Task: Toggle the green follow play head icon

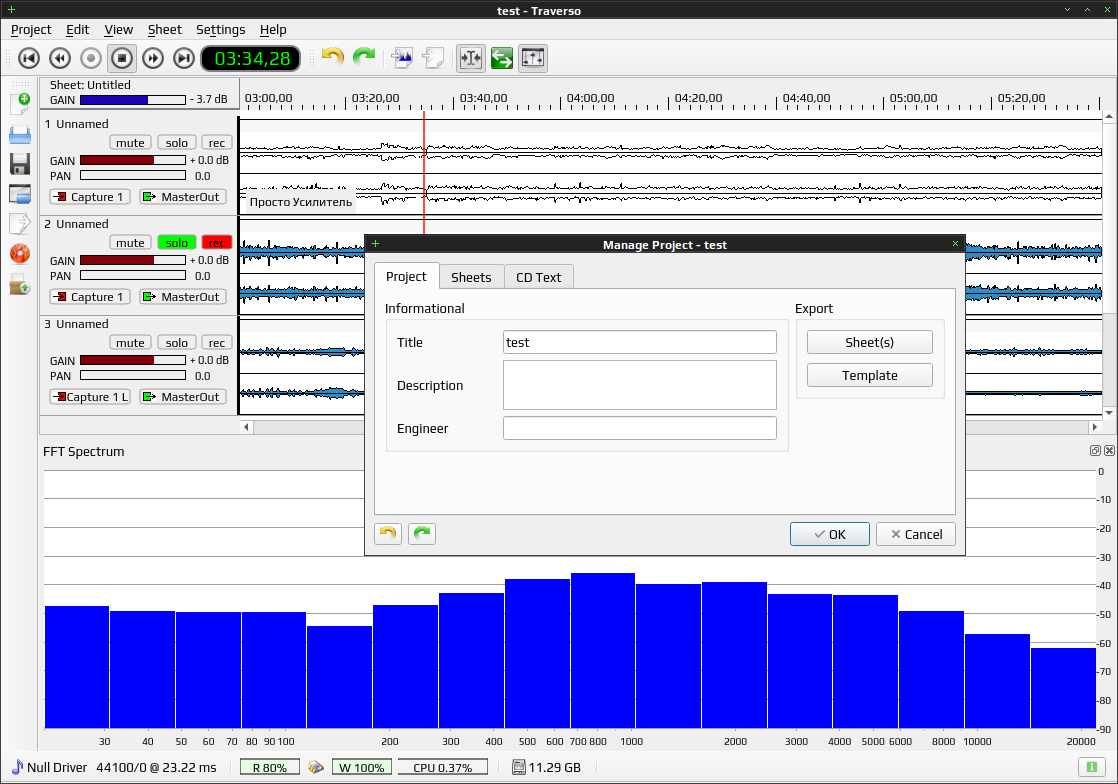Action: [502, 58]
